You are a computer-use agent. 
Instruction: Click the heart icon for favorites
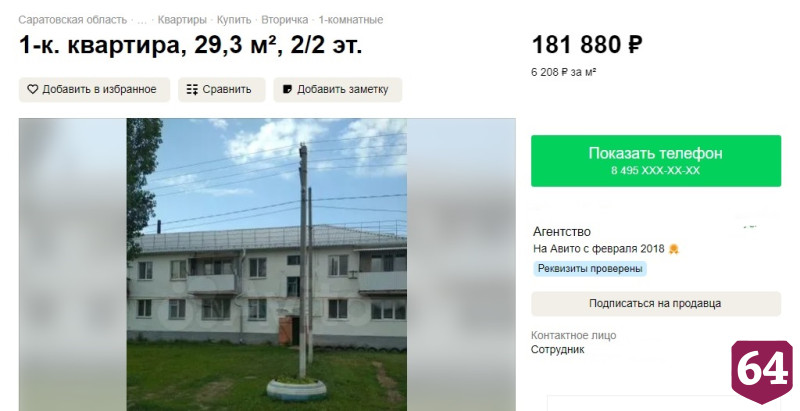(x=33, y=90)
